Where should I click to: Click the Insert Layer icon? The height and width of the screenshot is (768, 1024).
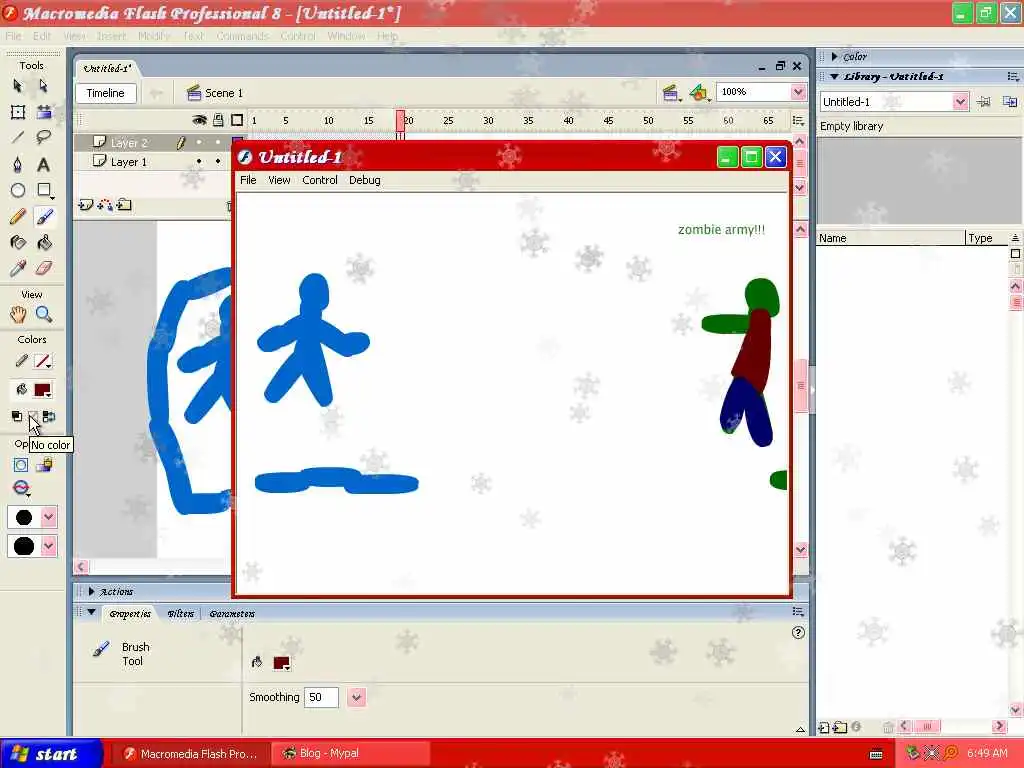86,205
